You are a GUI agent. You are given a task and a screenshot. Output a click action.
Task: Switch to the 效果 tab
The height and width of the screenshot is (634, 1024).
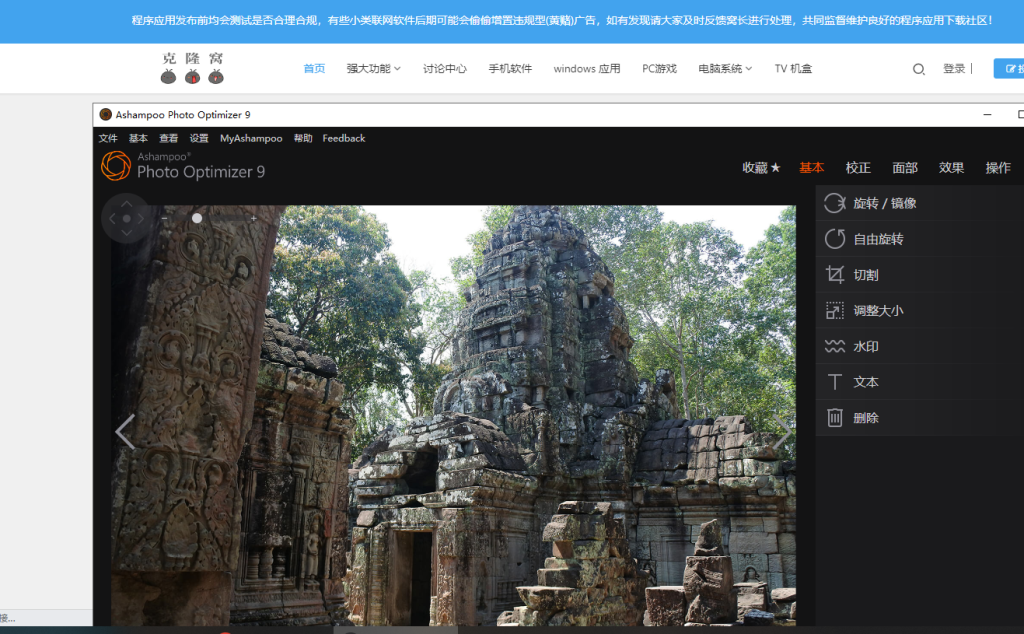(952, 168)
